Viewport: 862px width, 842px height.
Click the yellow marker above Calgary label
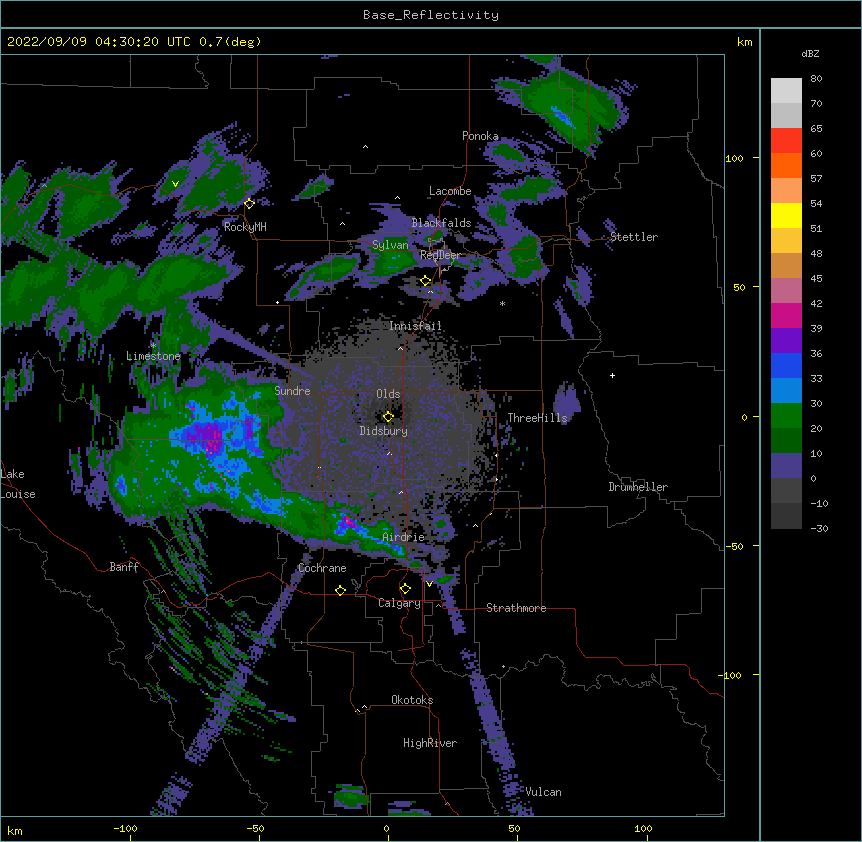click(405, 589)
